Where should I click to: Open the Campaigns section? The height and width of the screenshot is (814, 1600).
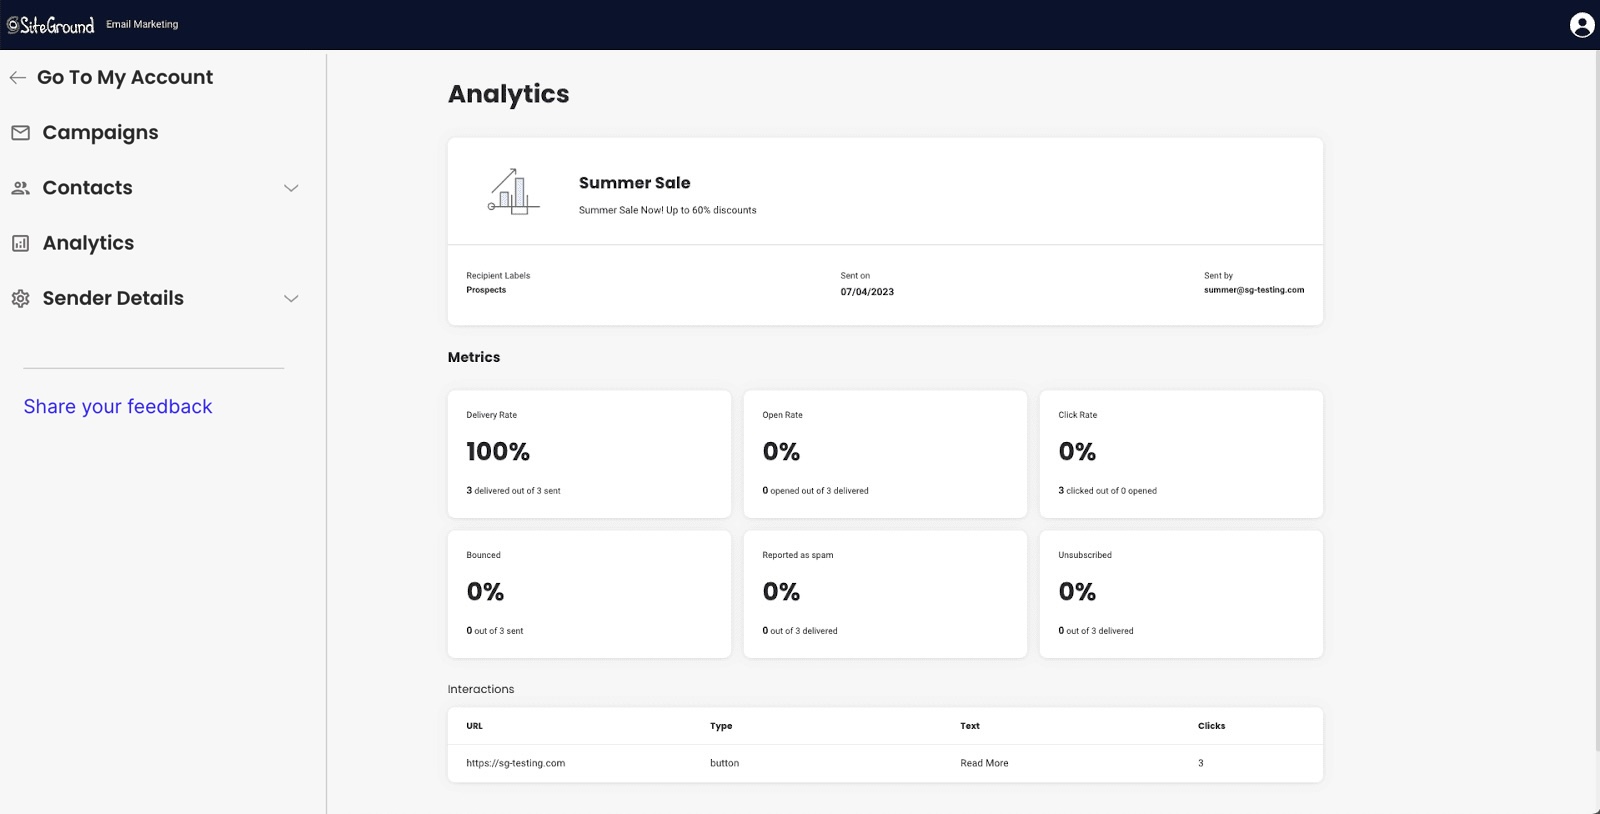coord(100,133)
